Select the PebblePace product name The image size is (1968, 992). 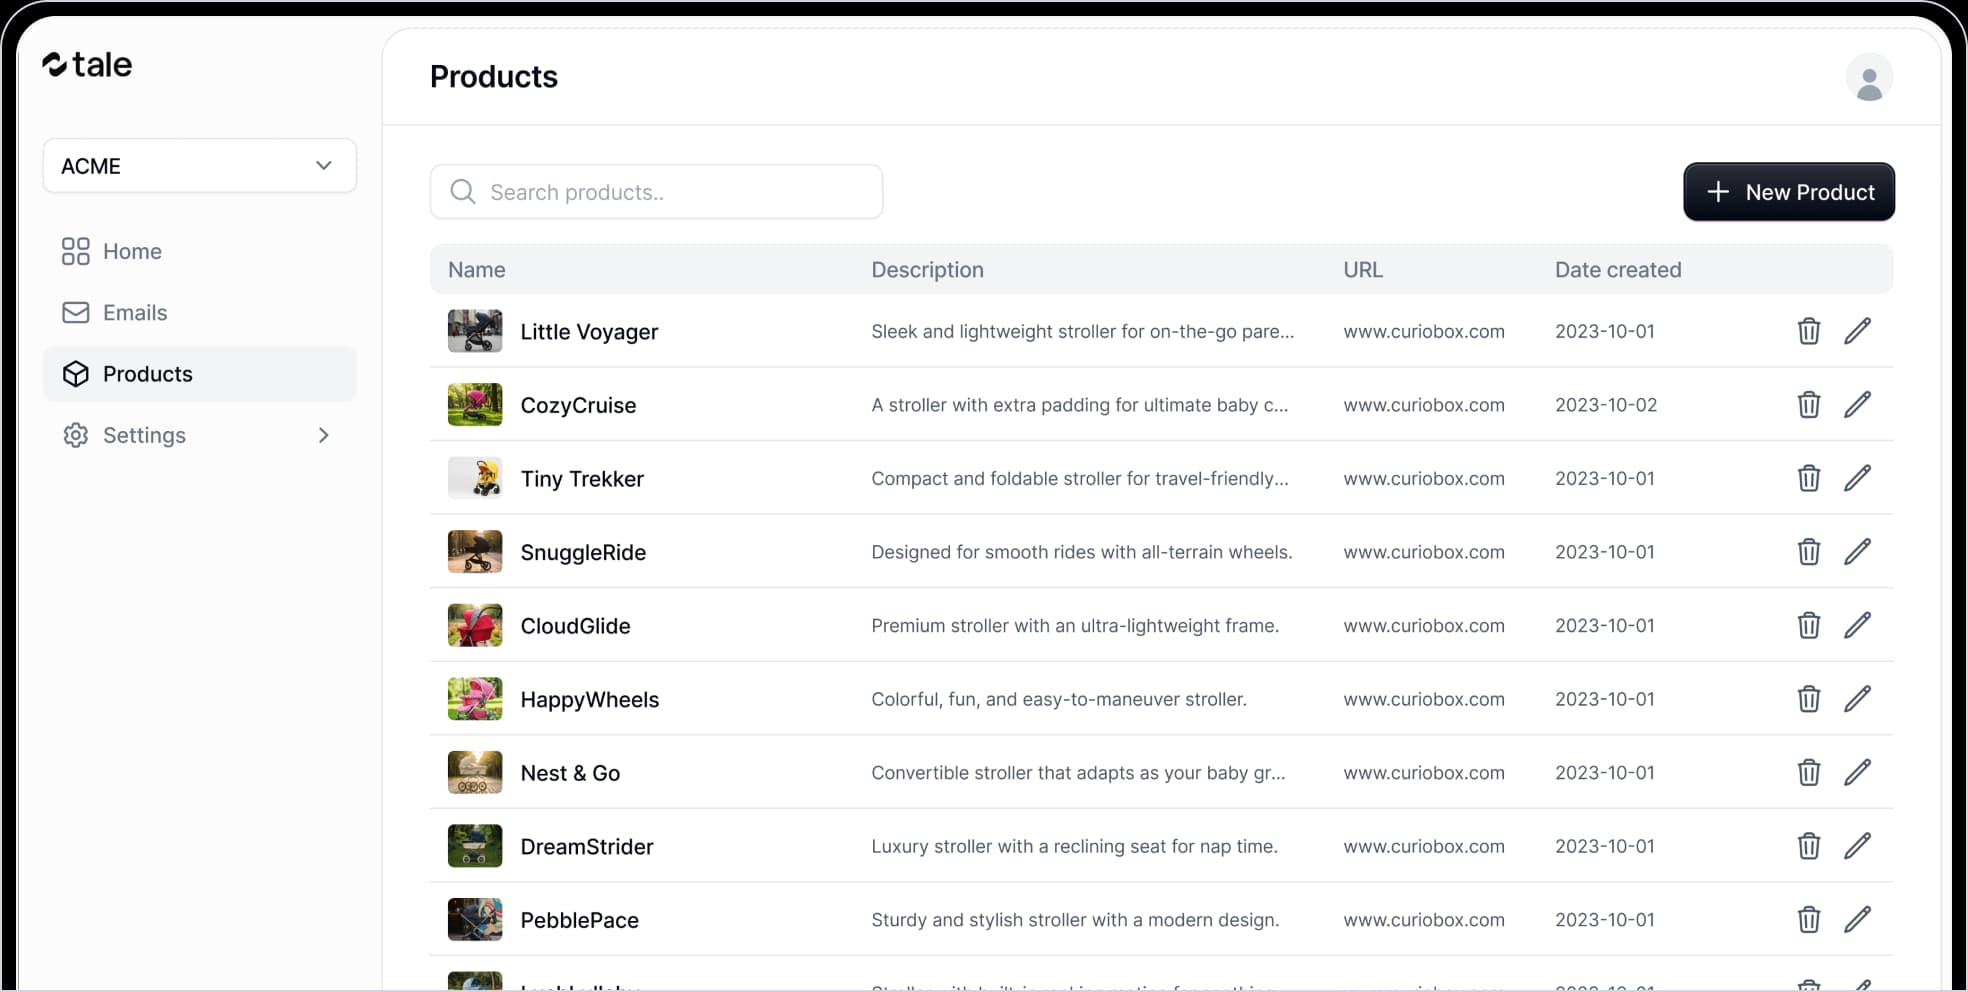point(580,920)
